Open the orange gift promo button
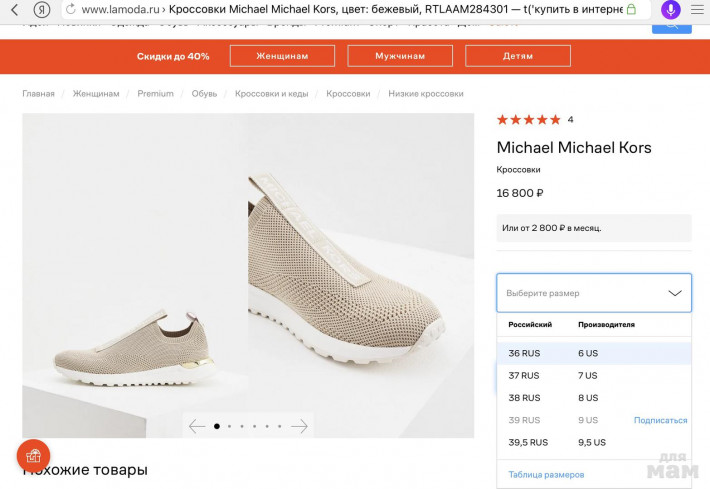This screenshot has width=710, height=489. click(x=33, y=456)
